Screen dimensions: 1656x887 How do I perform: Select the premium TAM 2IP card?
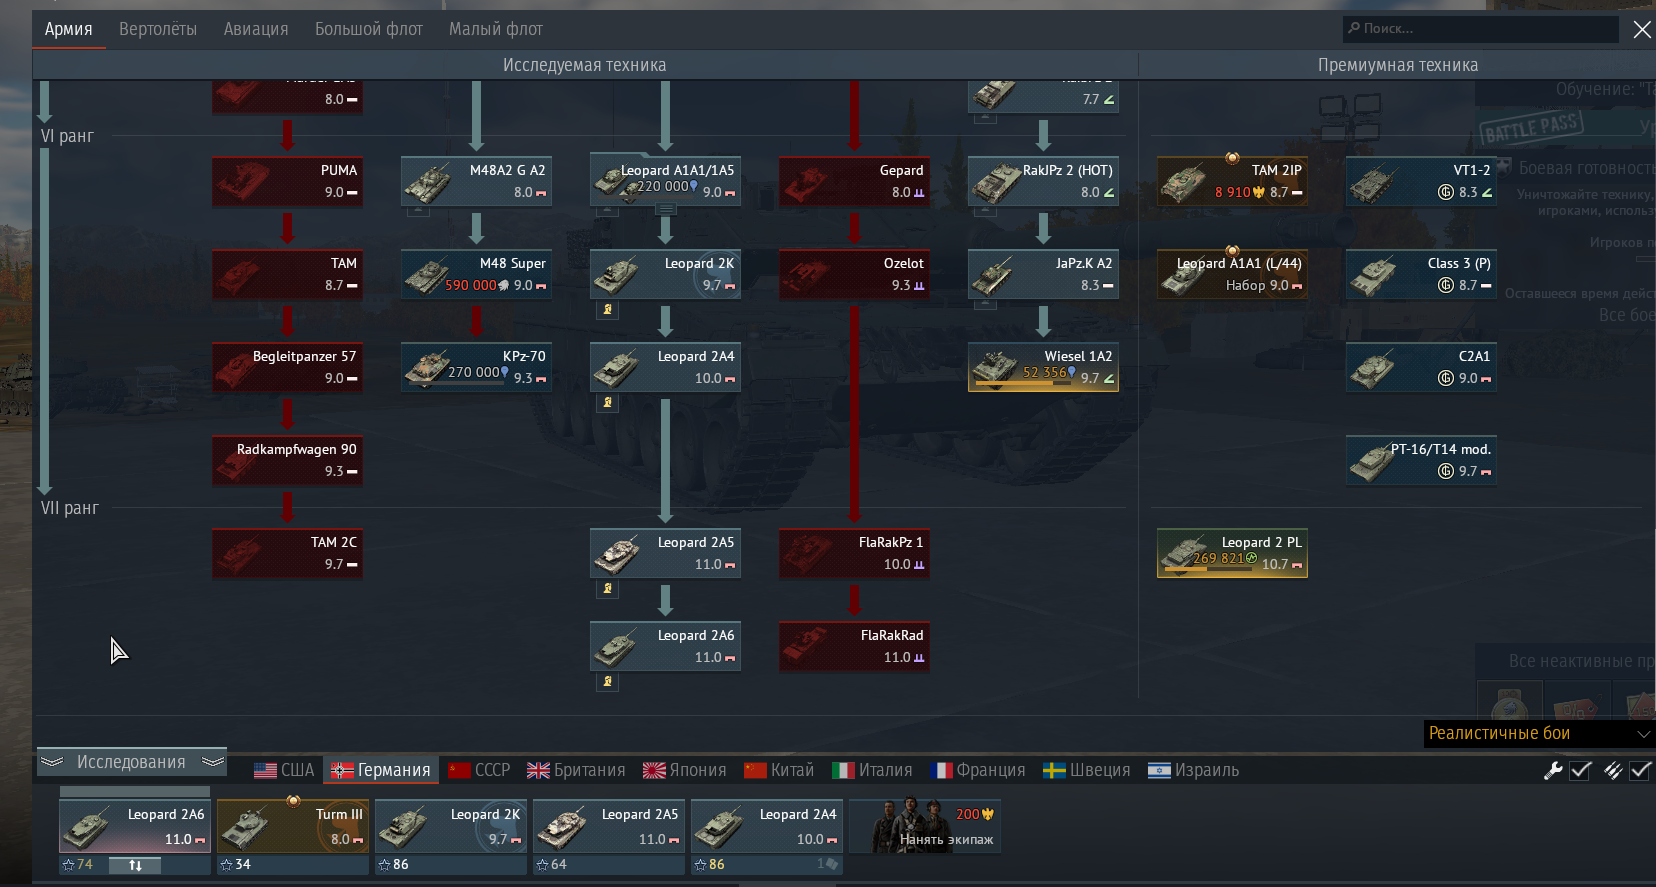coord(1232,181)
